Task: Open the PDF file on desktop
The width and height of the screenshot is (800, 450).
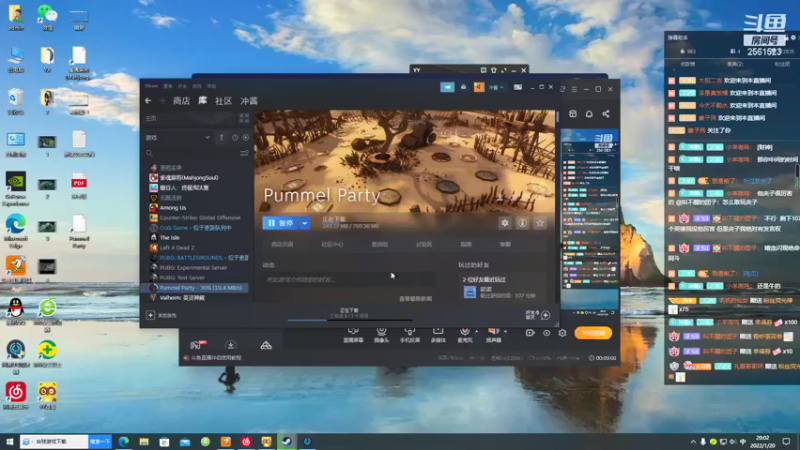Action: click(79, 186)
